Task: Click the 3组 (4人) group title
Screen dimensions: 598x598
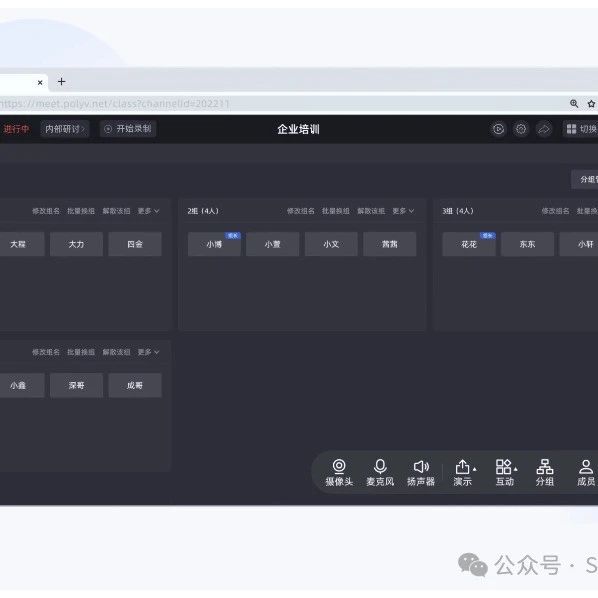Action: [x=458, y=211]
